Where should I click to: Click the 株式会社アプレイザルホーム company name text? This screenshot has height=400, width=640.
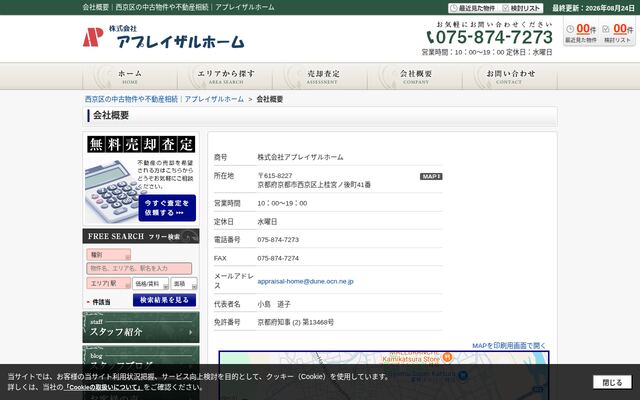300,157
